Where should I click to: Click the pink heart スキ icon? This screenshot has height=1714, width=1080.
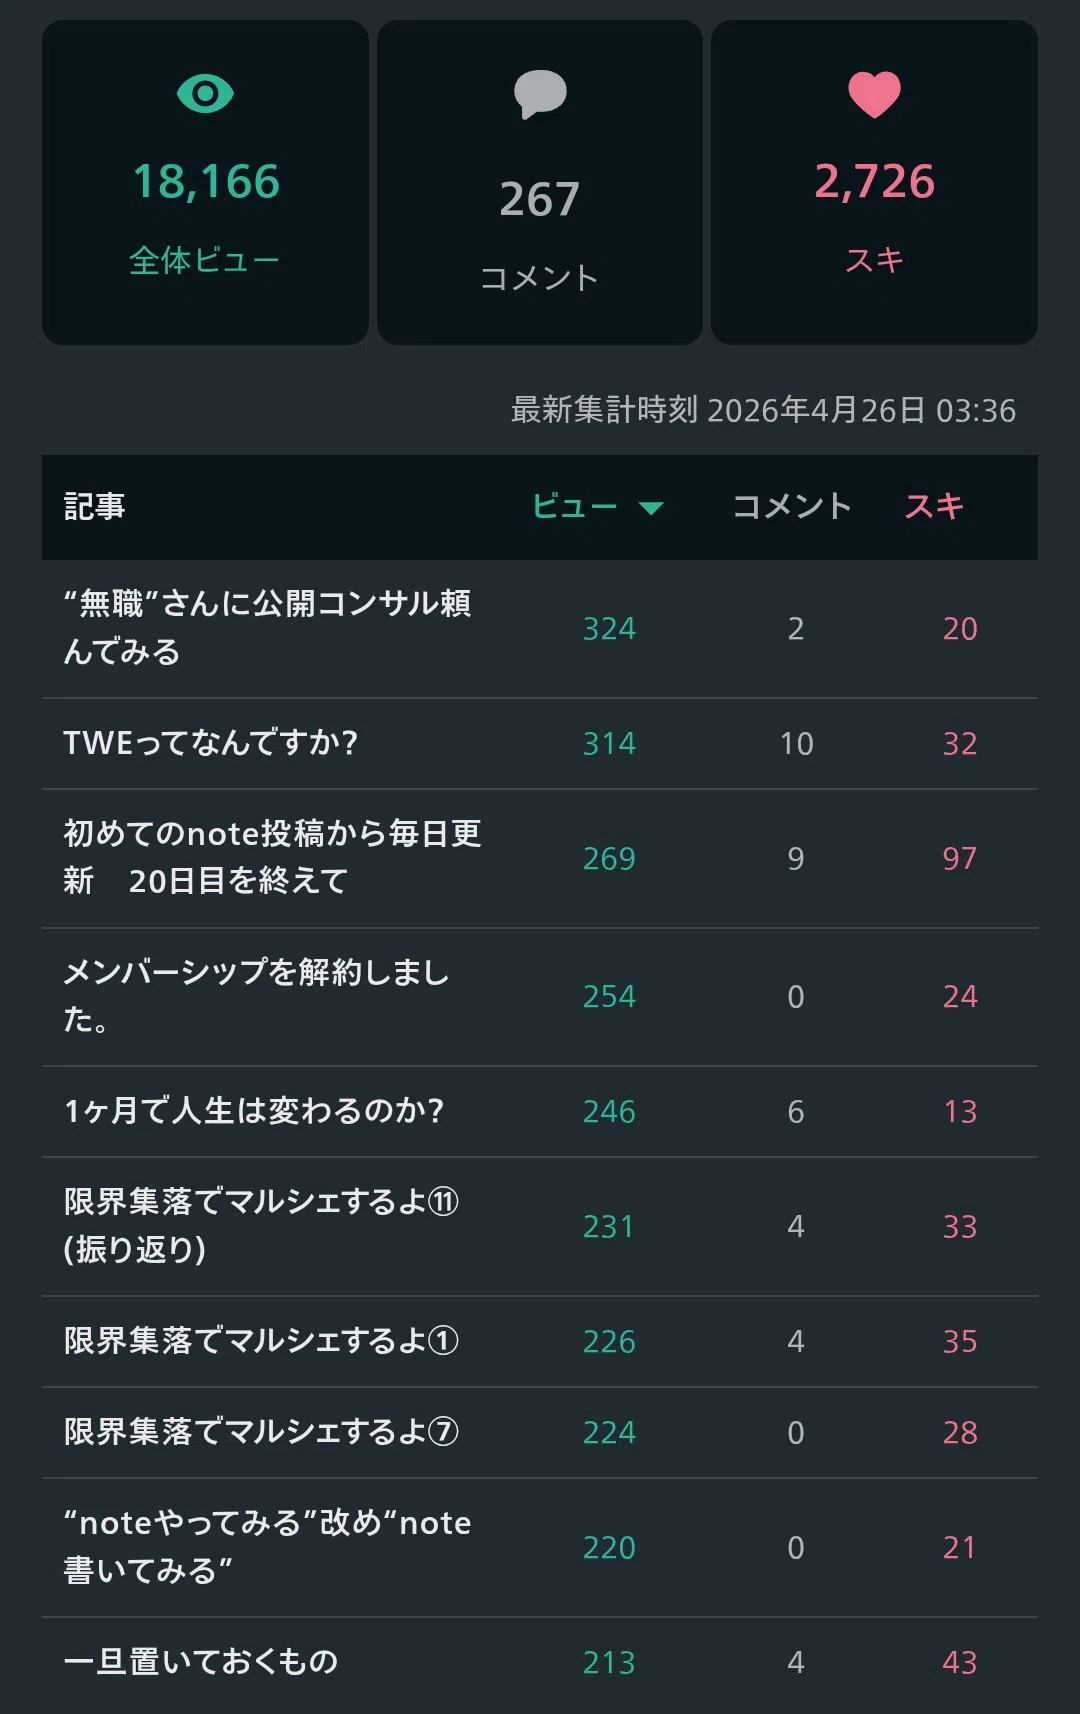[874, 95]
